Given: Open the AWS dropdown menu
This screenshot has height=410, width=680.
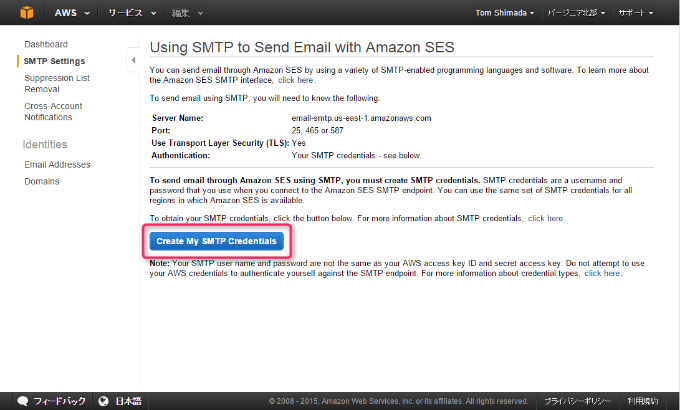Looking at the screenshot, I should pos(72,13).
